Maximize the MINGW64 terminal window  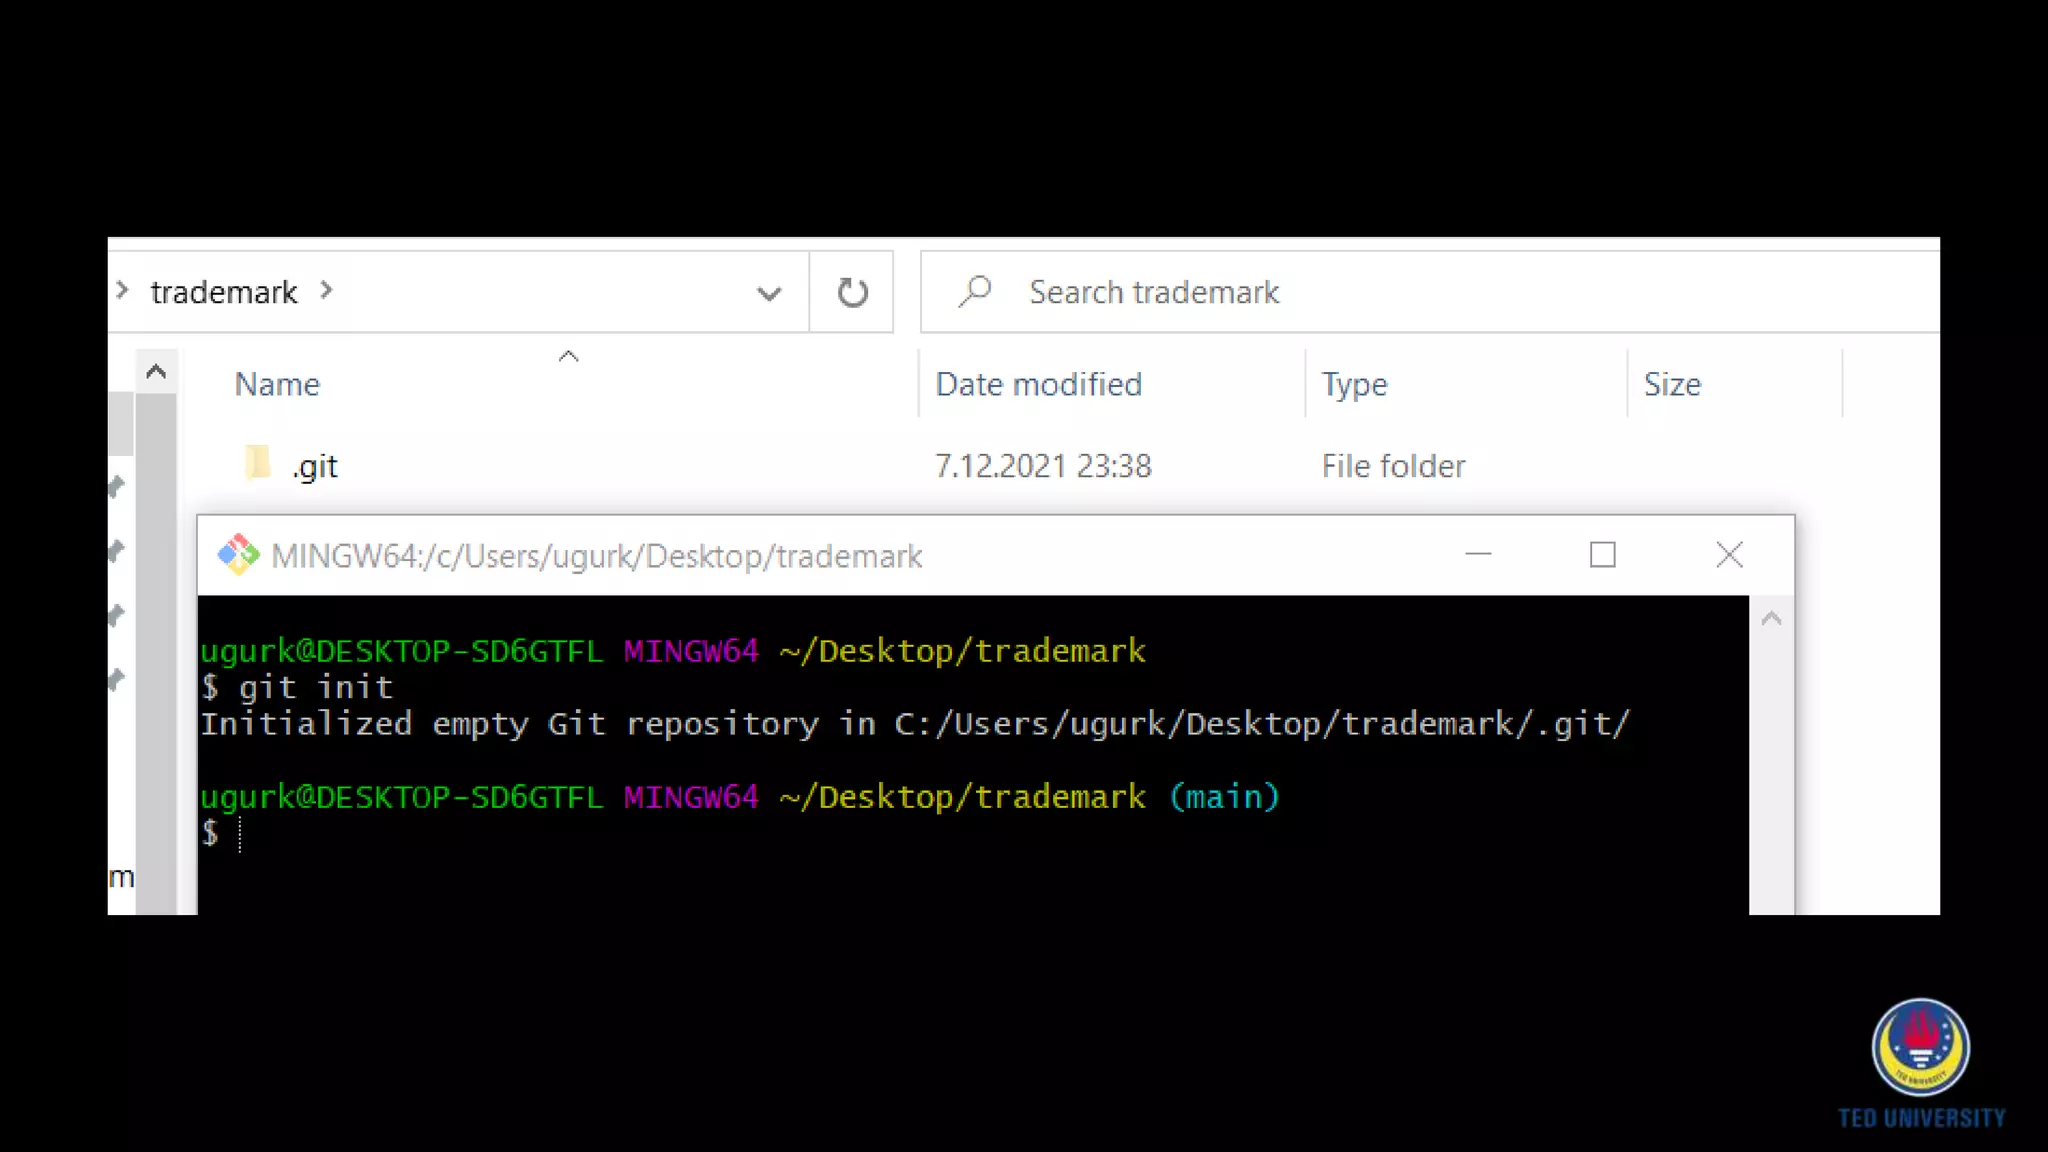pyautogui.click(x=1602, y=555)
